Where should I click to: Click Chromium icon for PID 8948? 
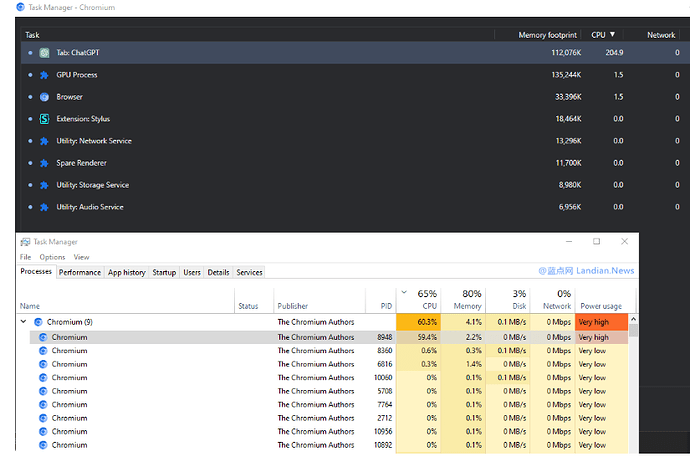pyautogui.click(x=43, y=337)
